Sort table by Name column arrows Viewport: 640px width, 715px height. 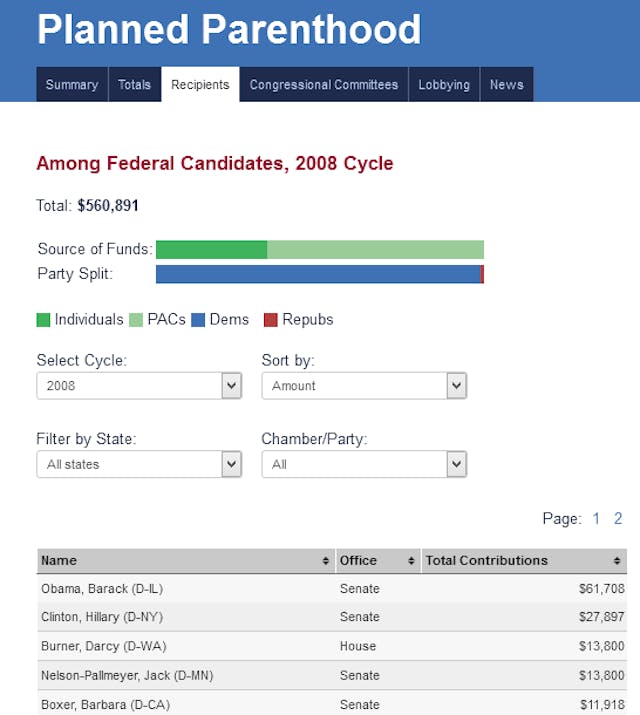326,561
